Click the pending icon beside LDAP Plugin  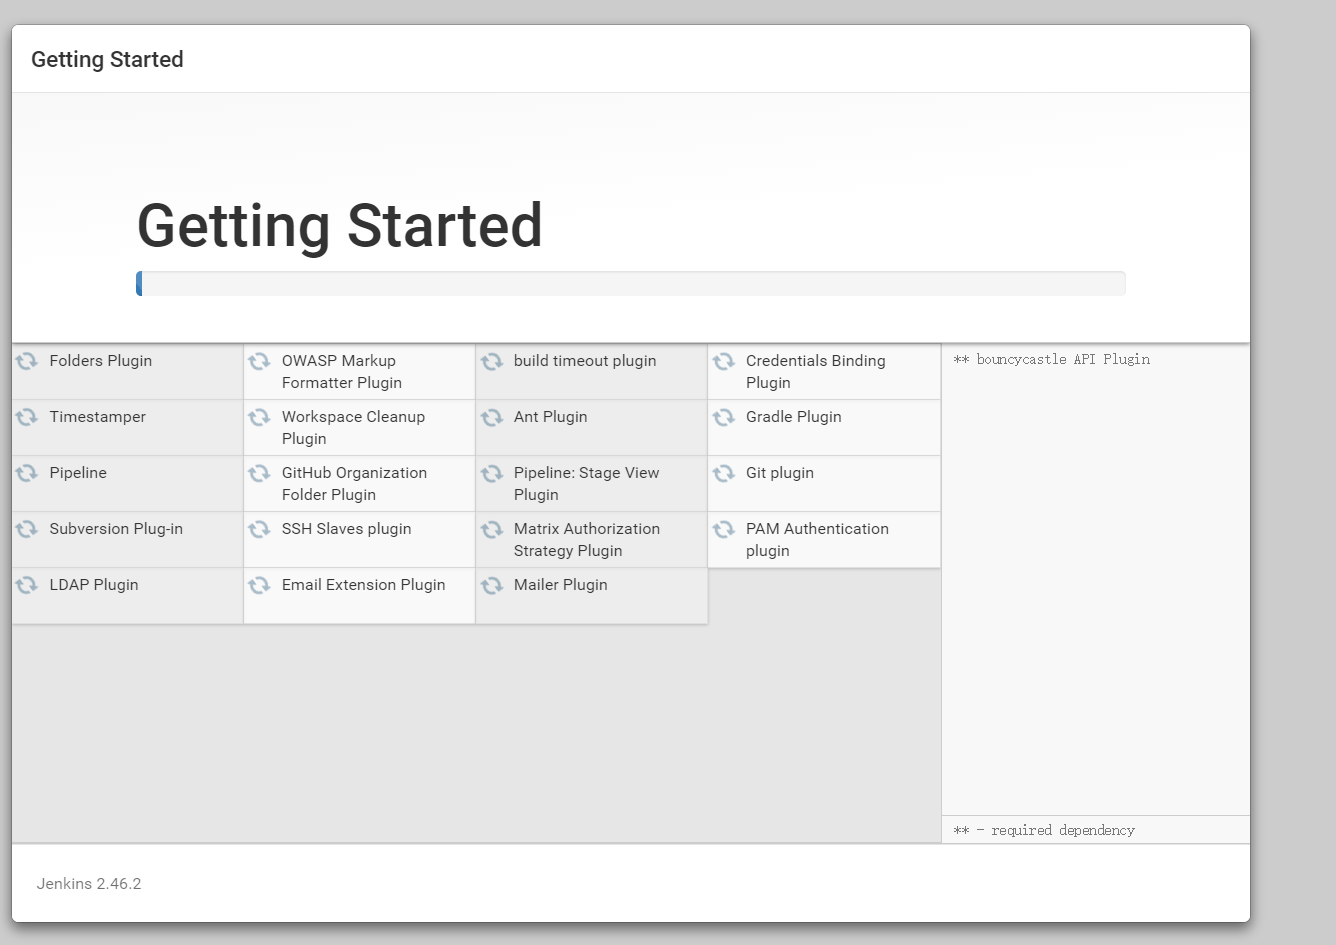27,585
